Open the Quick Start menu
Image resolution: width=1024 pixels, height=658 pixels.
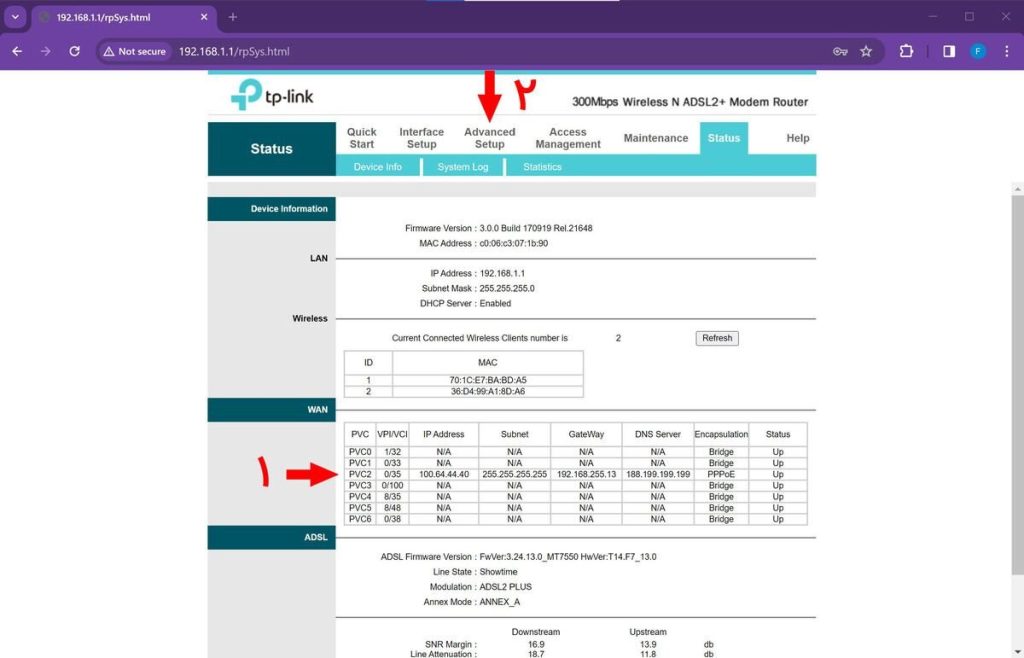(362, 138)
